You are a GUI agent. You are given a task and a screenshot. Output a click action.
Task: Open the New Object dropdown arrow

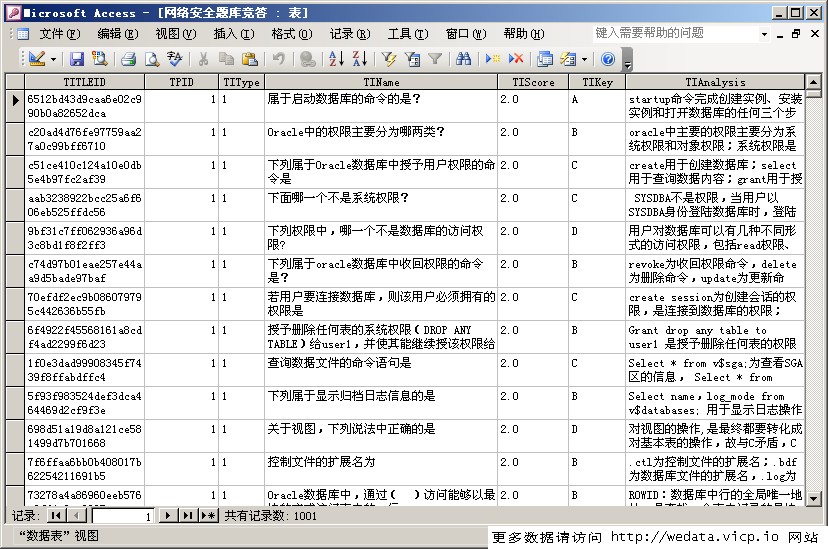coord(584,59)
